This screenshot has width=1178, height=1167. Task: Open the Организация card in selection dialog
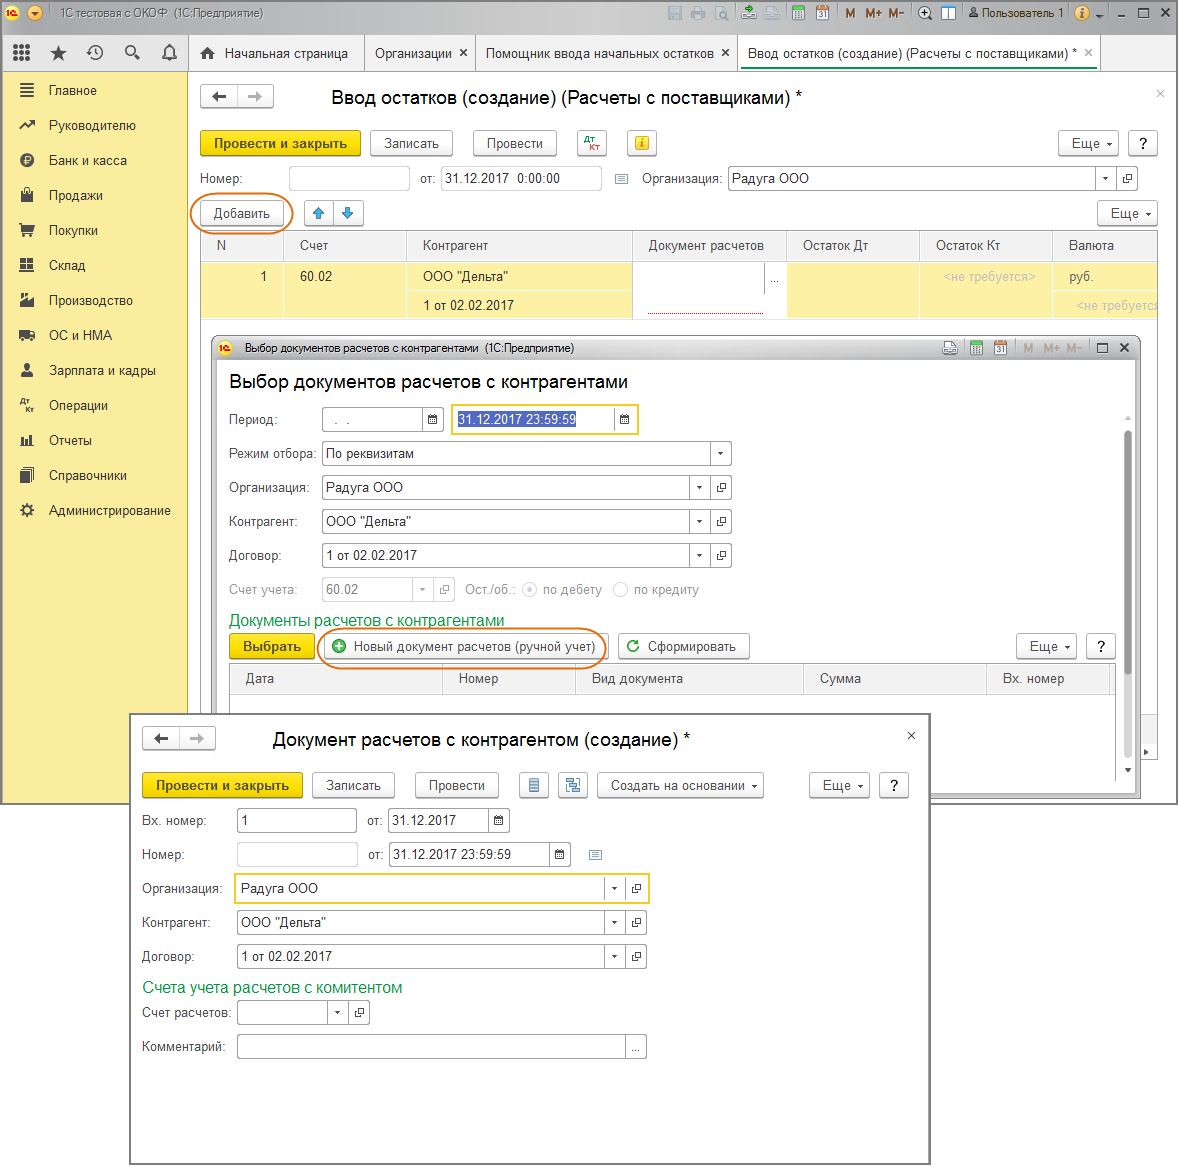coord(721,488)
